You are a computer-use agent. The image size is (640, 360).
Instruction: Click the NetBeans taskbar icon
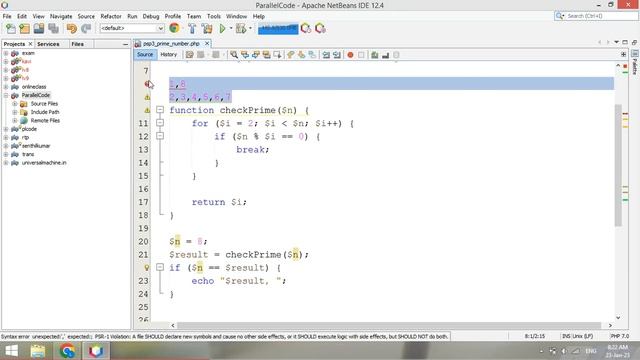(96, 351)
